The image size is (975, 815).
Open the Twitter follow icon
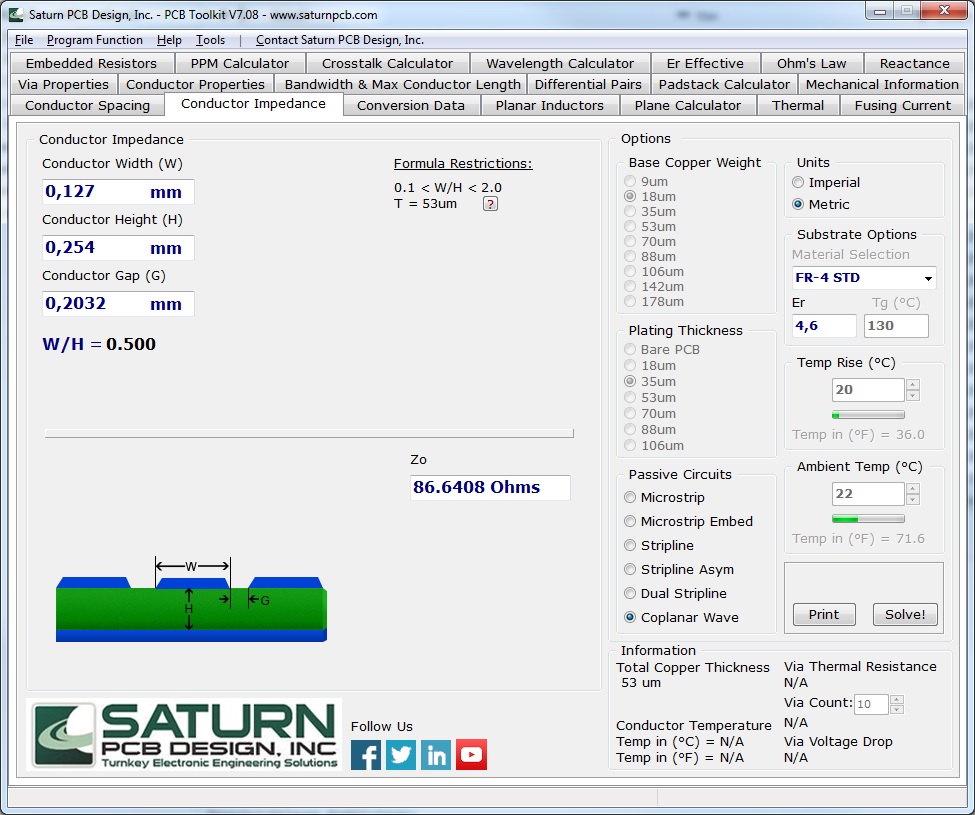[x=401, y=755]
